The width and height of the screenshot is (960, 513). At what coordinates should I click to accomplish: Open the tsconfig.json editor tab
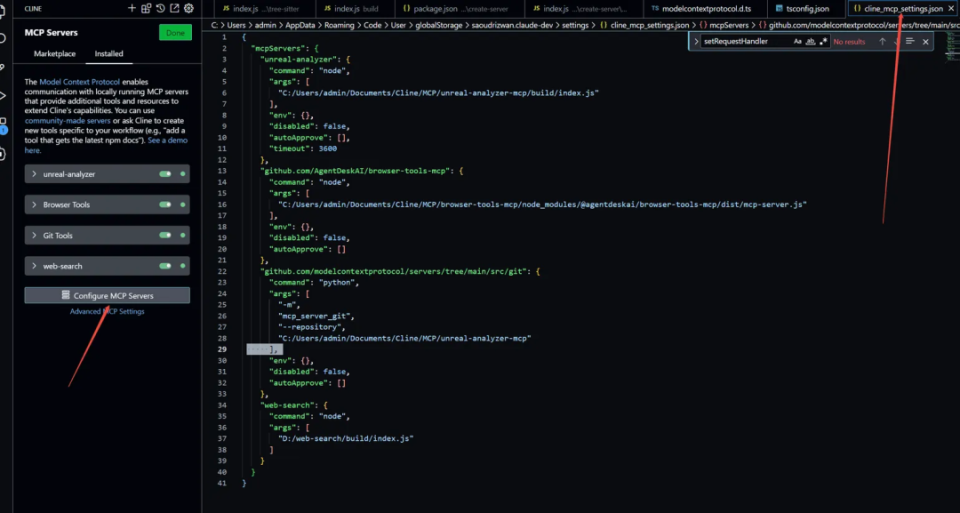tap(807, 9)
